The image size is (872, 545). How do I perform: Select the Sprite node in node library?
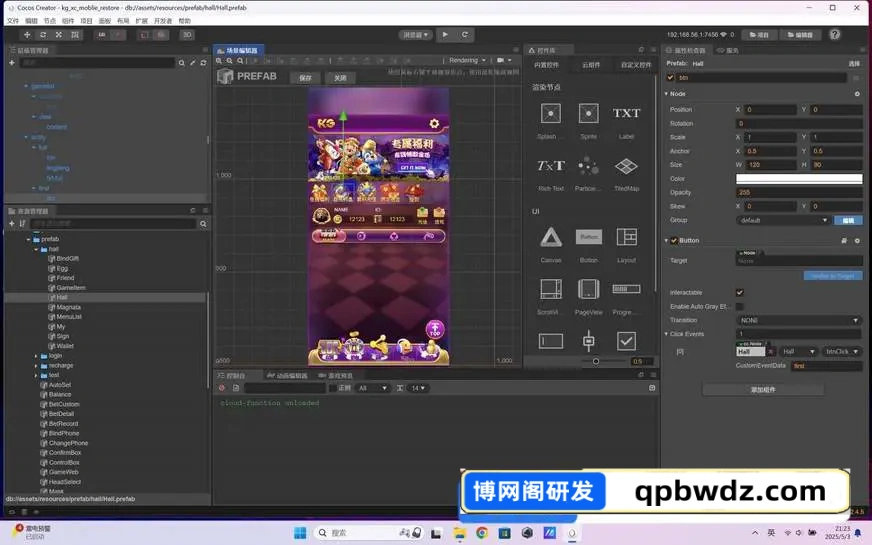588,113
